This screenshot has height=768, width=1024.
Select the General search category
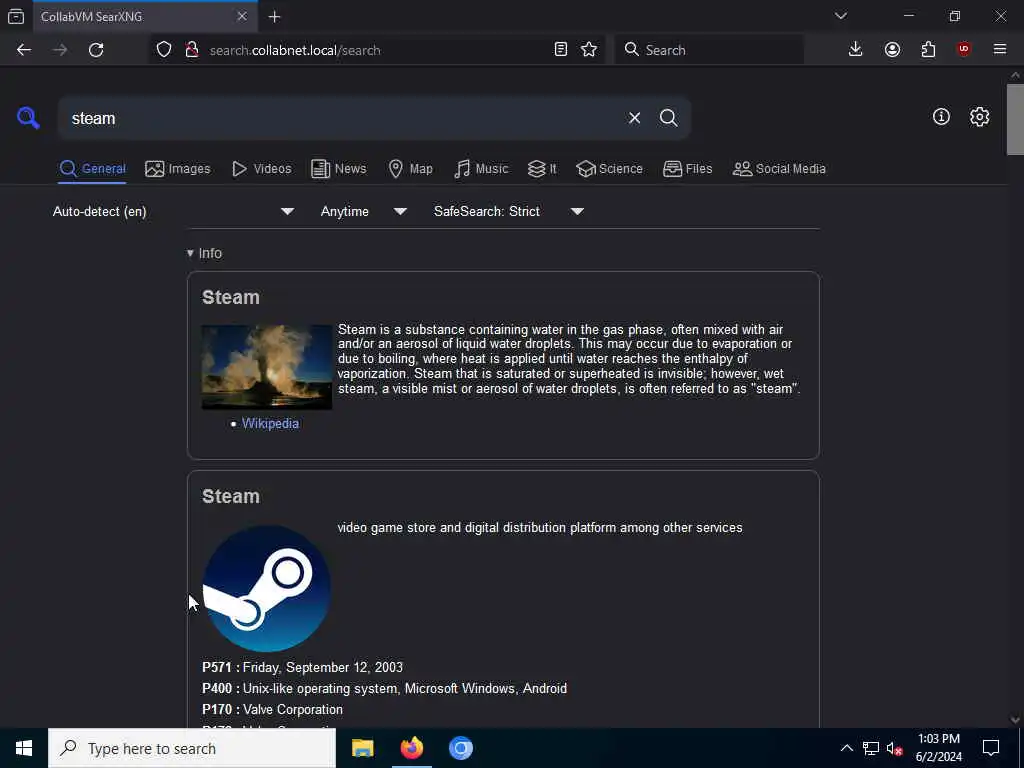pyautogui.click(x=92, y=169)
